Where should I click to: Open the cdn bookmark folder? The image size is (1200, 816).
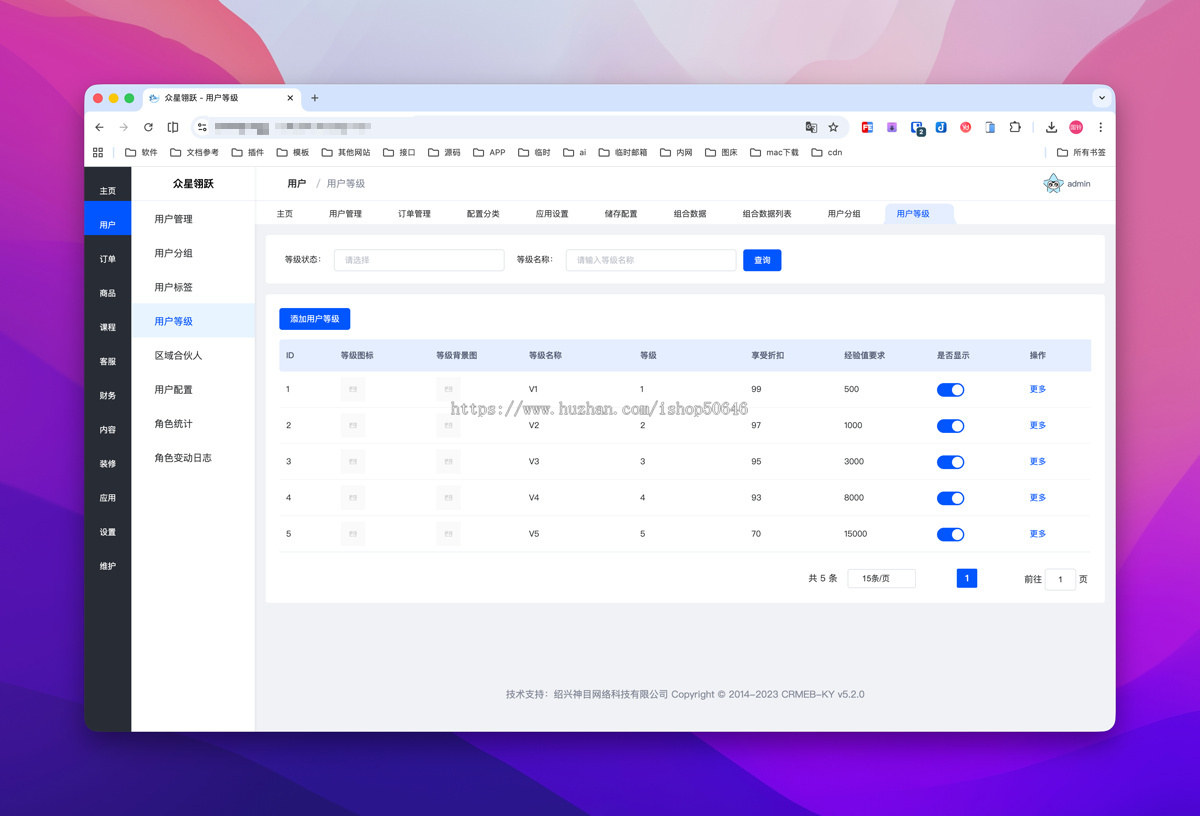[x=827, y=153]
